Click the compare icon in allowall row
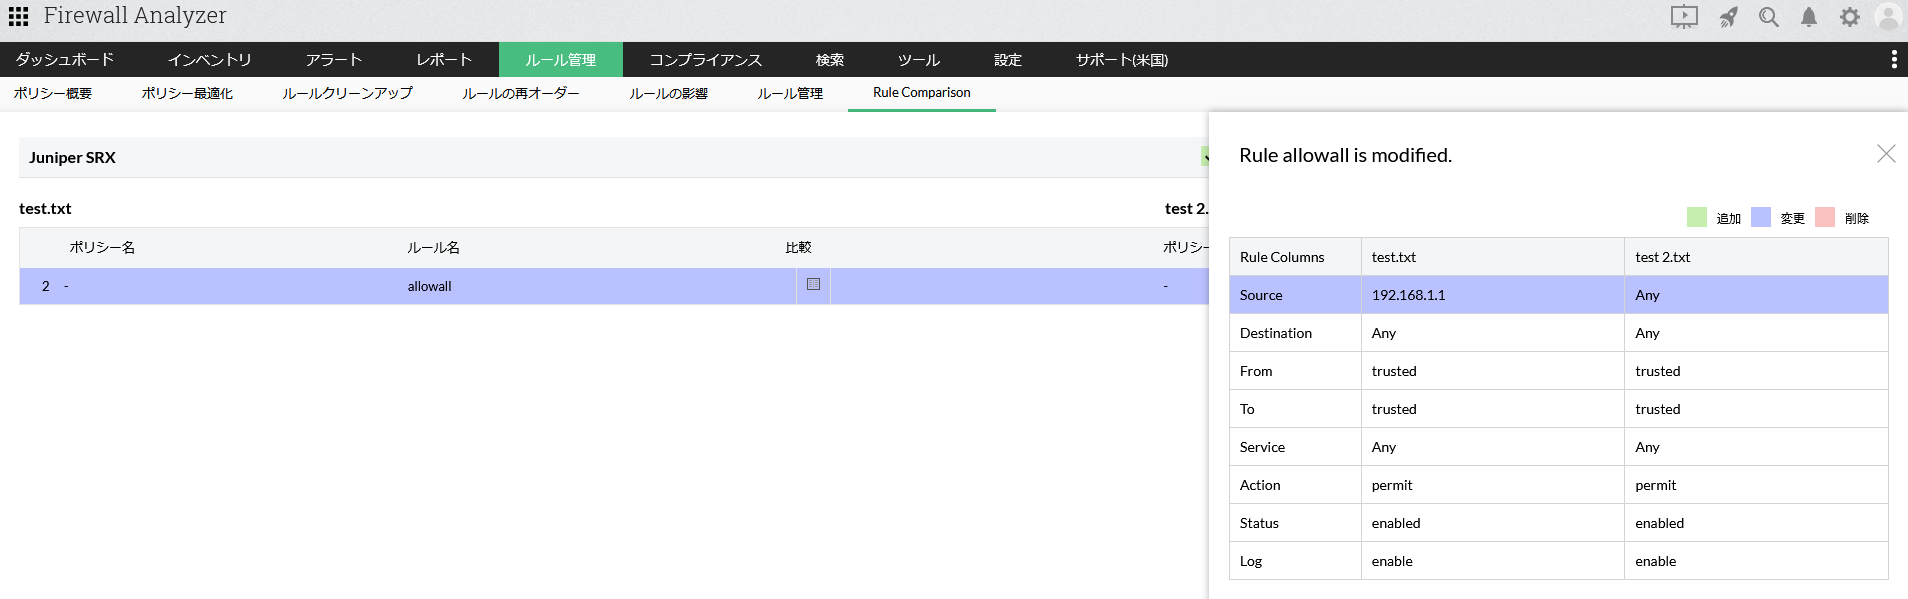The image size is (1908, 599). point(813,285)
